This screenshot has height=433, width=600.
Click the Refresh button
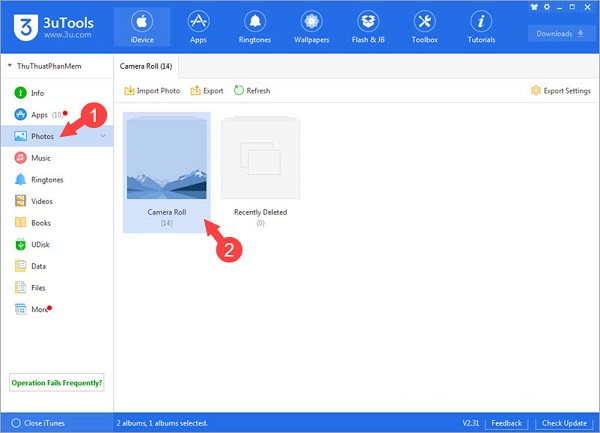(252, 91)
